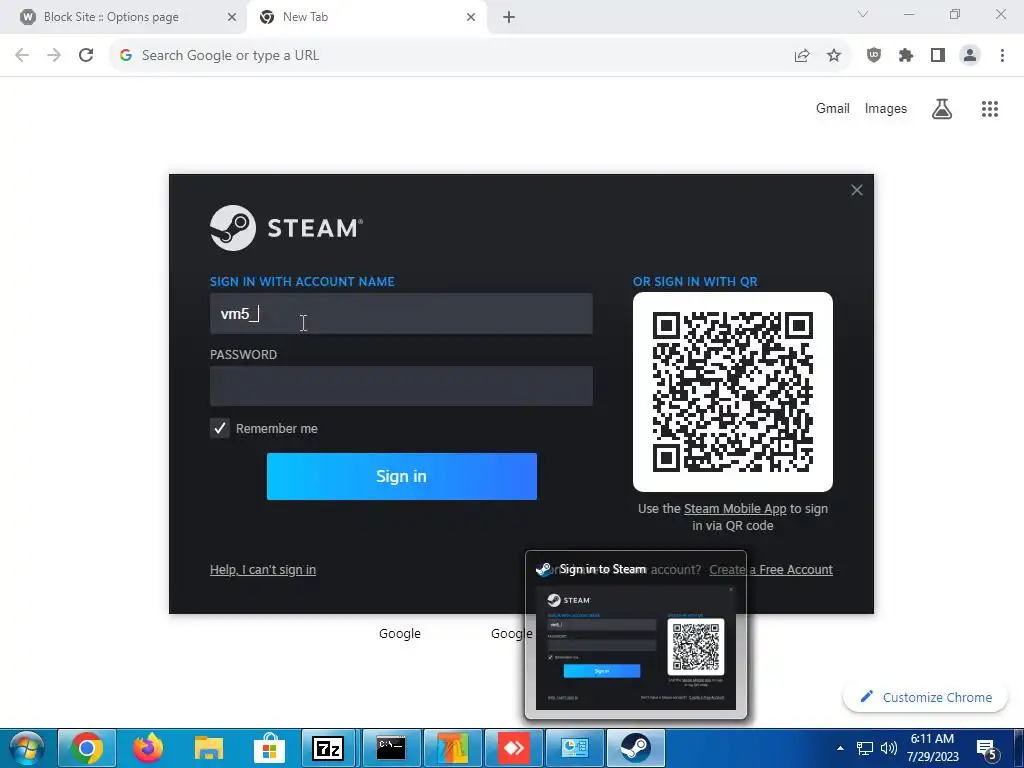
Task: Click the share page icon in the address bar
Action: tap(802, 56)
